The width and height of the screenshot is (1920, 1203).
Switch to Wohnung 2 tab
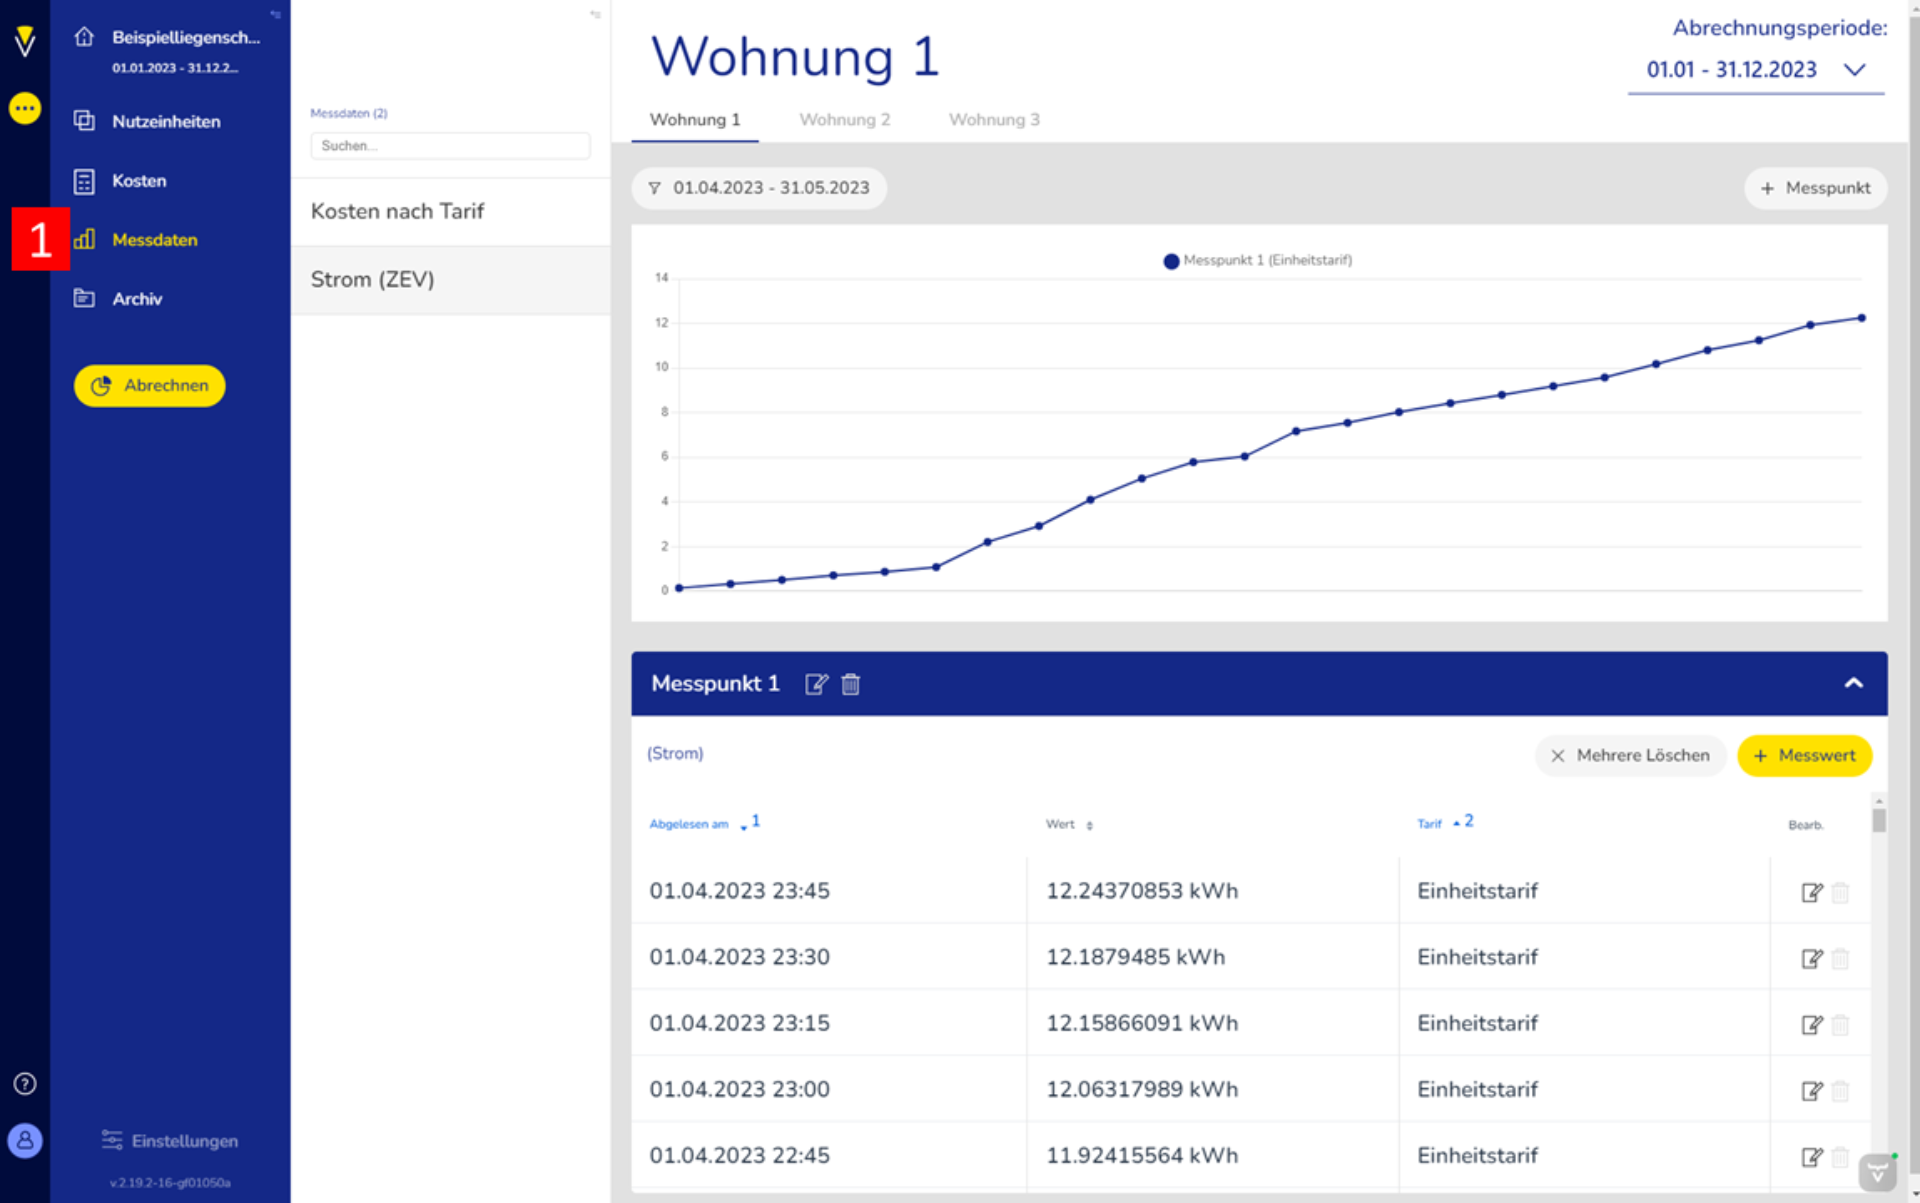tap(844, 120)
